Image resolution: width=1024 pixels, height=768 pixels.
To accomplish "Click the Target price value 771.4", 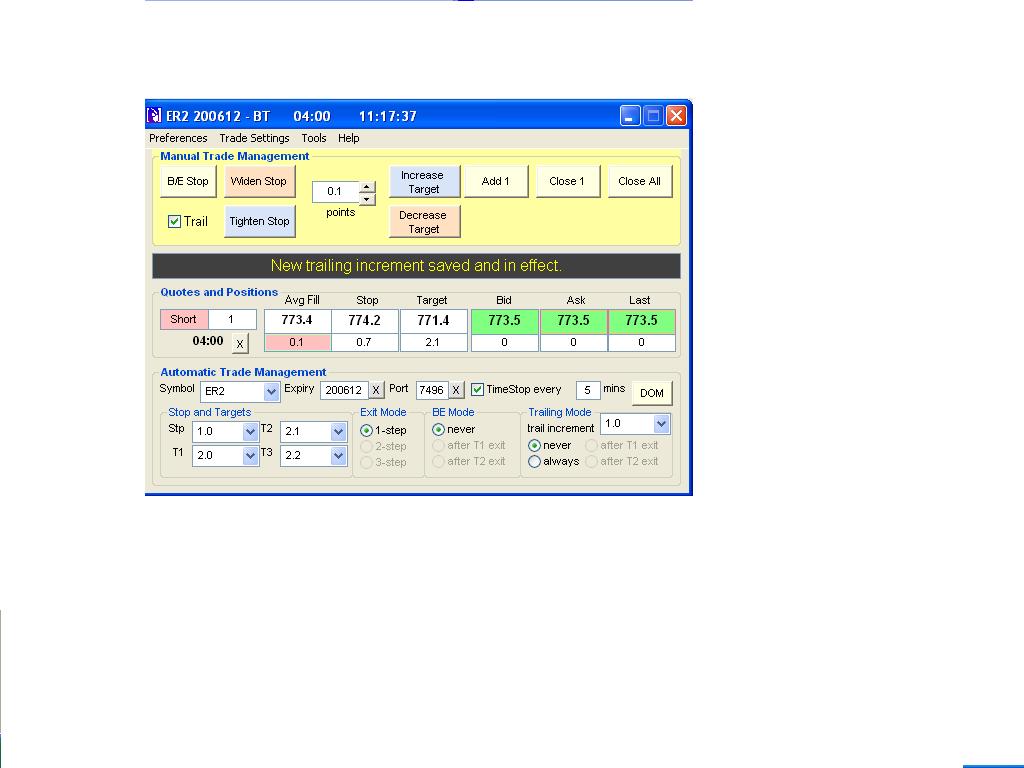I will (x=434, y=321).
